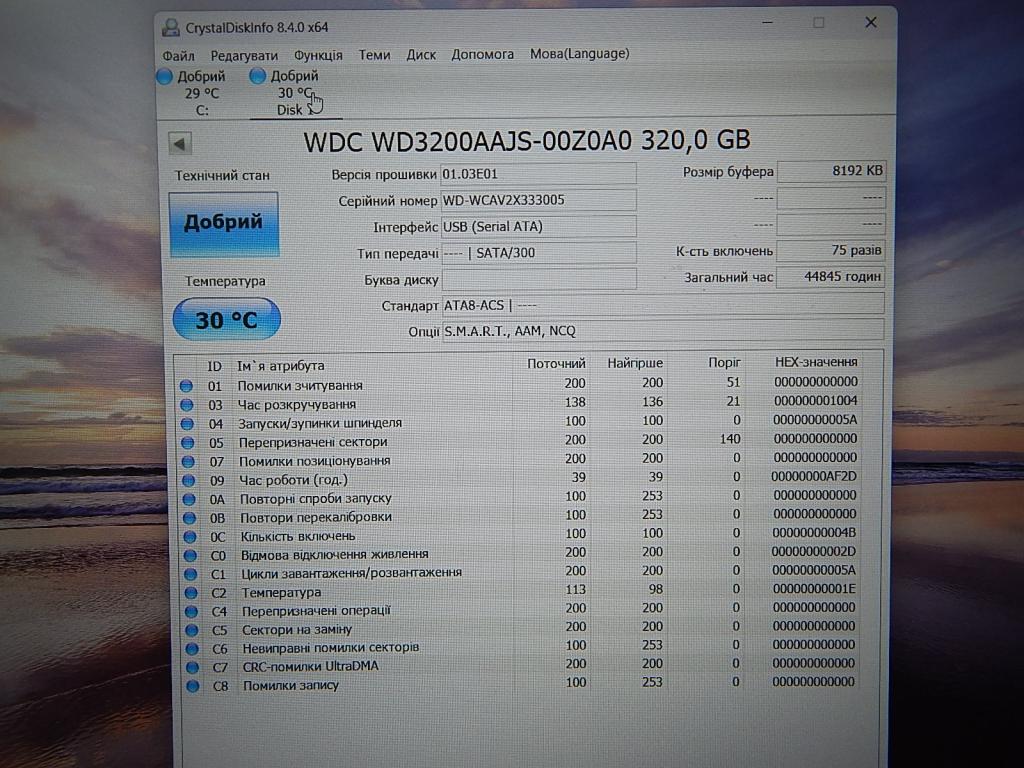Click the status dot for attribute 09
The width and height of the screenshot is (1024, 768).
point(189,481)
